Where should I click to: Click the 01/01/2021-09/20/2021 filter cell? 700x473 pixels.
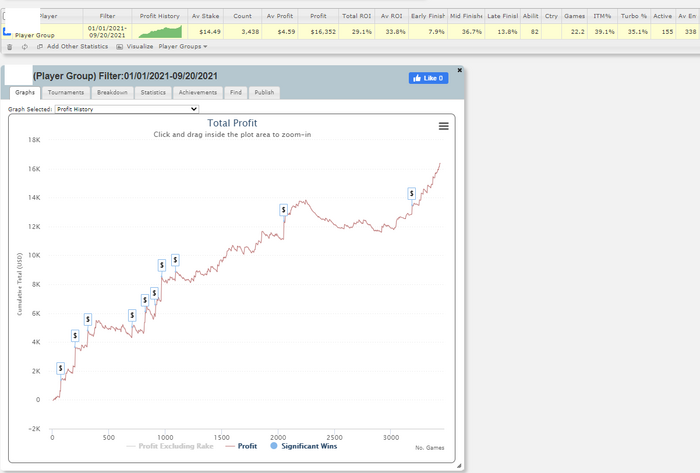click(107, 32)
